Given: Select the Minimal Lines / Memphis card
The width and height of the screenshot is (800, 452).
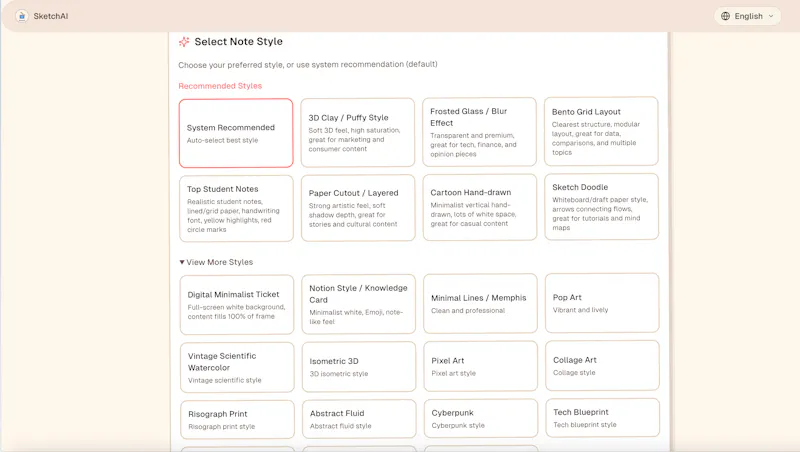Looking at the screenshot, I should 480,304.
